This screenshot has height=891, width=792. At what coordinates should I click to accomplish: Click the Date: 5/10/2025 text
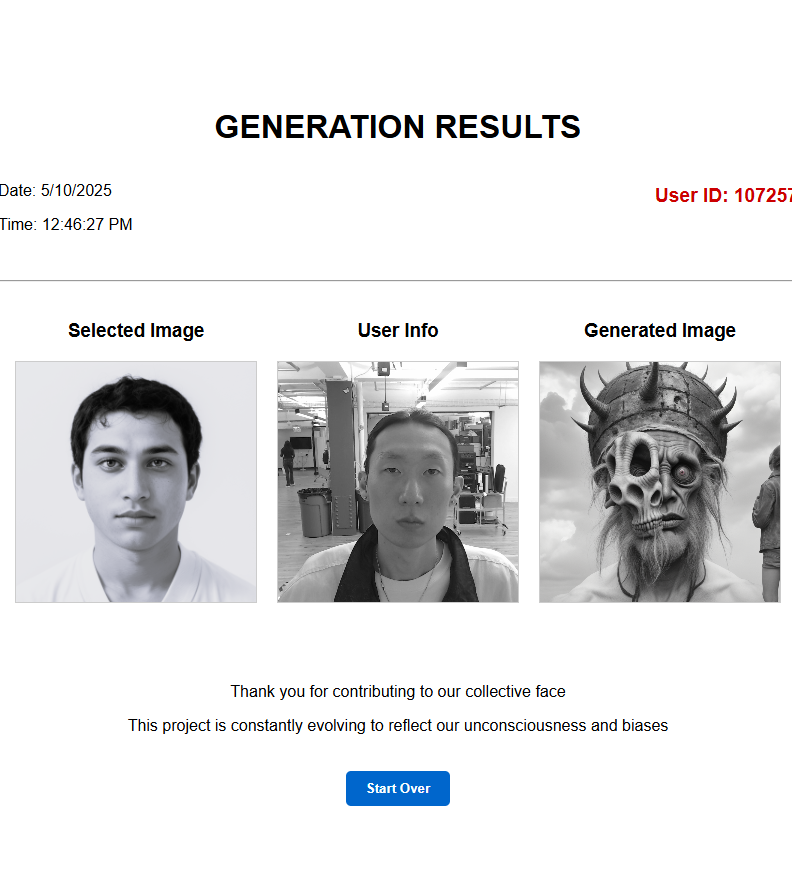coord(56,190)
